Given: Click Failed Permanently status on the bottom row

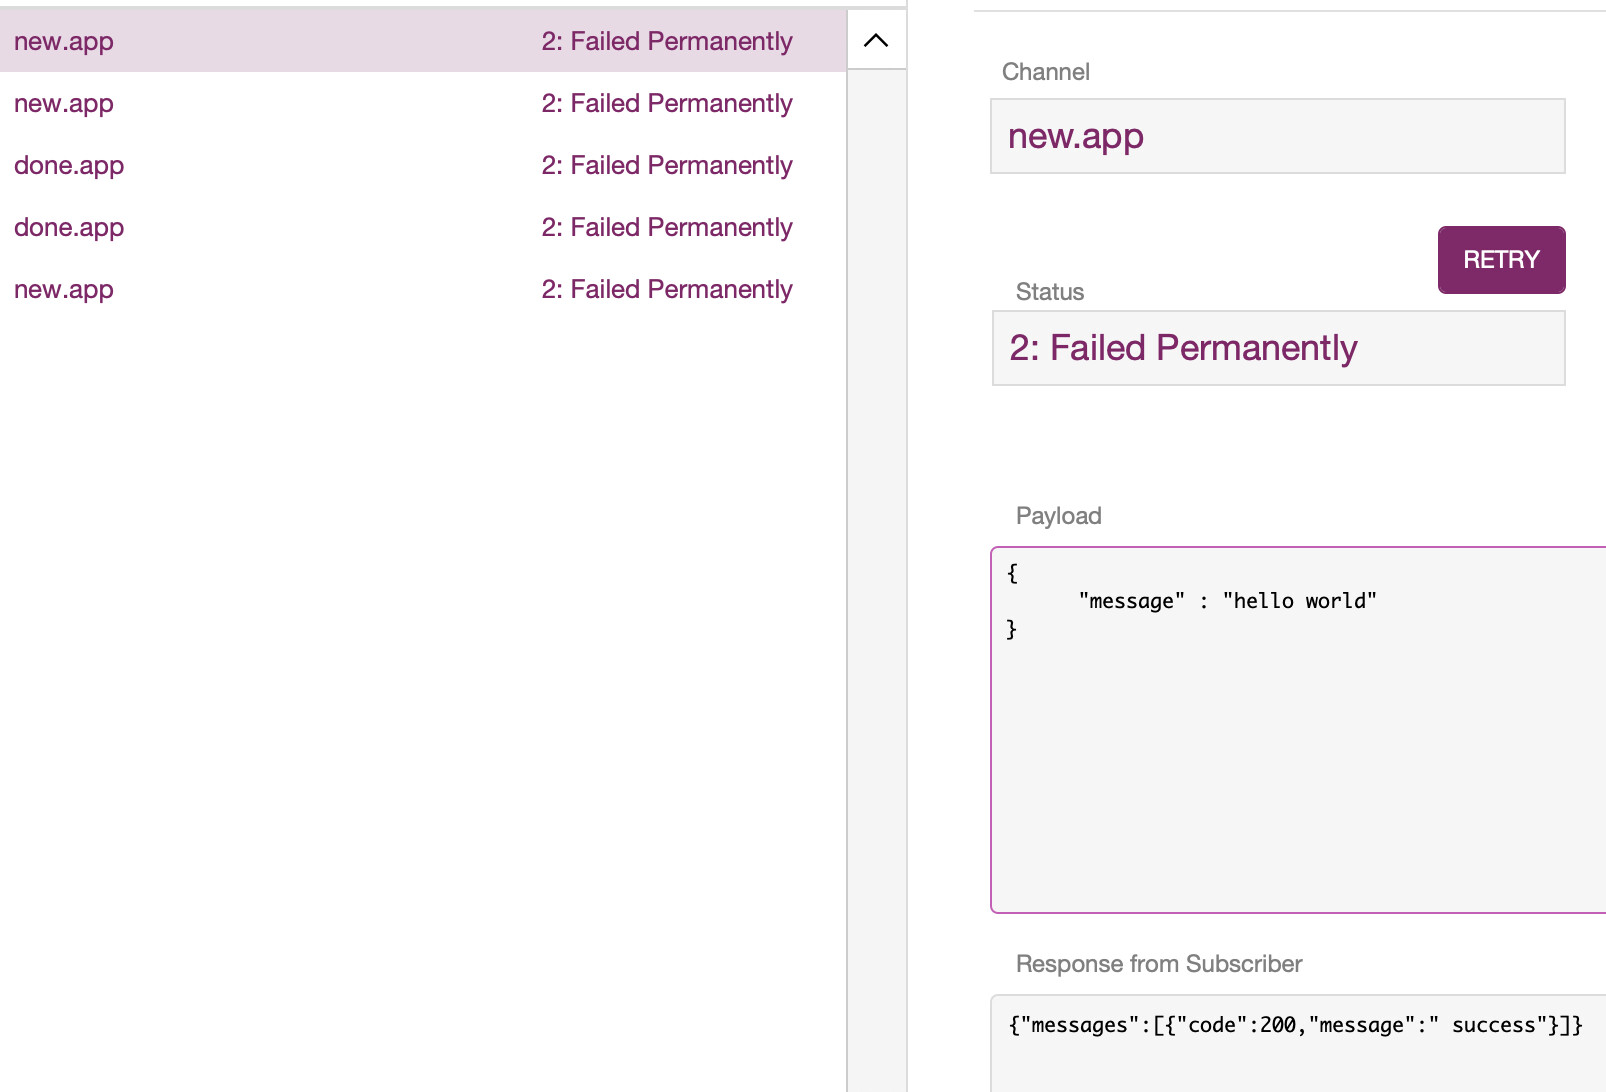Looking at the screenshot, I should coord(666,289).
